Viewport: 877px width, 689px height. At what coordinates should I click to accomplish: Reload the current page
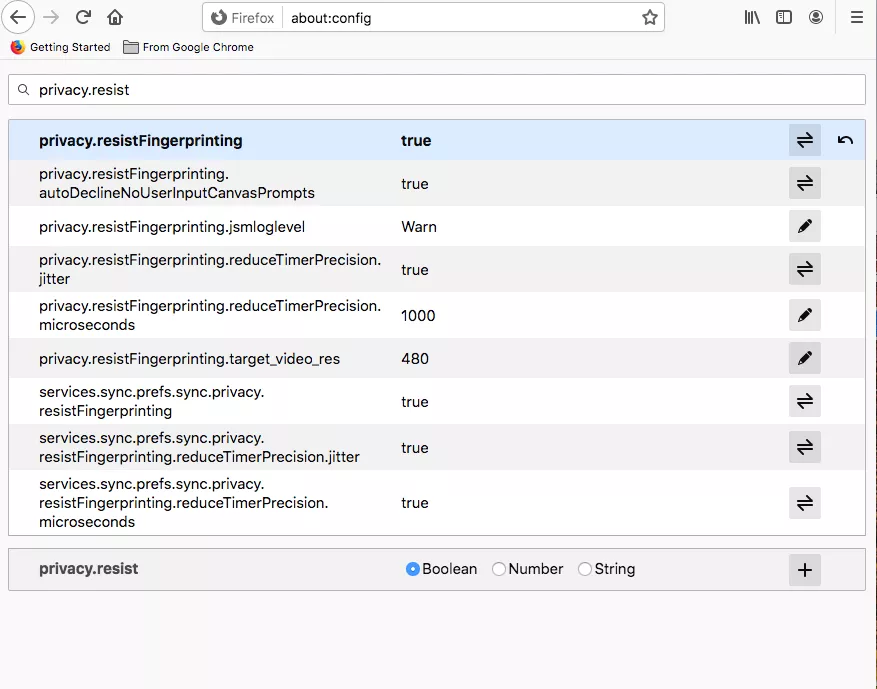pos(84,17)
